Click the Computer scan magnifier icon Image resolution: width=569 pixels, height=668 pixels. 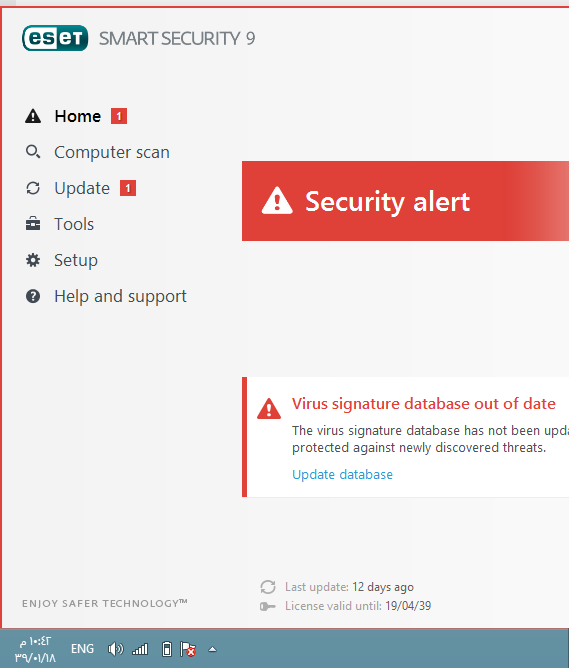(x=33, y=152)
